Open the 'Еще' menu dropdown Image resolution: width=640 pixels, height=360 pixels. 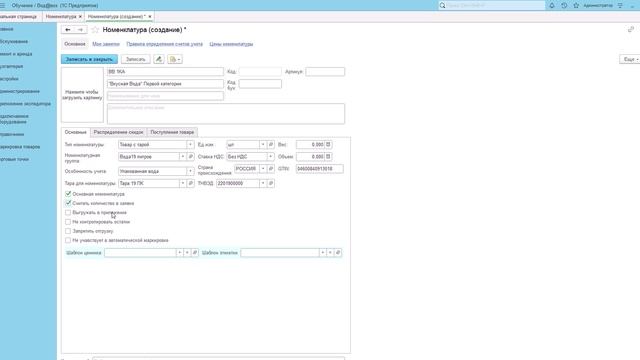(630, 59)
